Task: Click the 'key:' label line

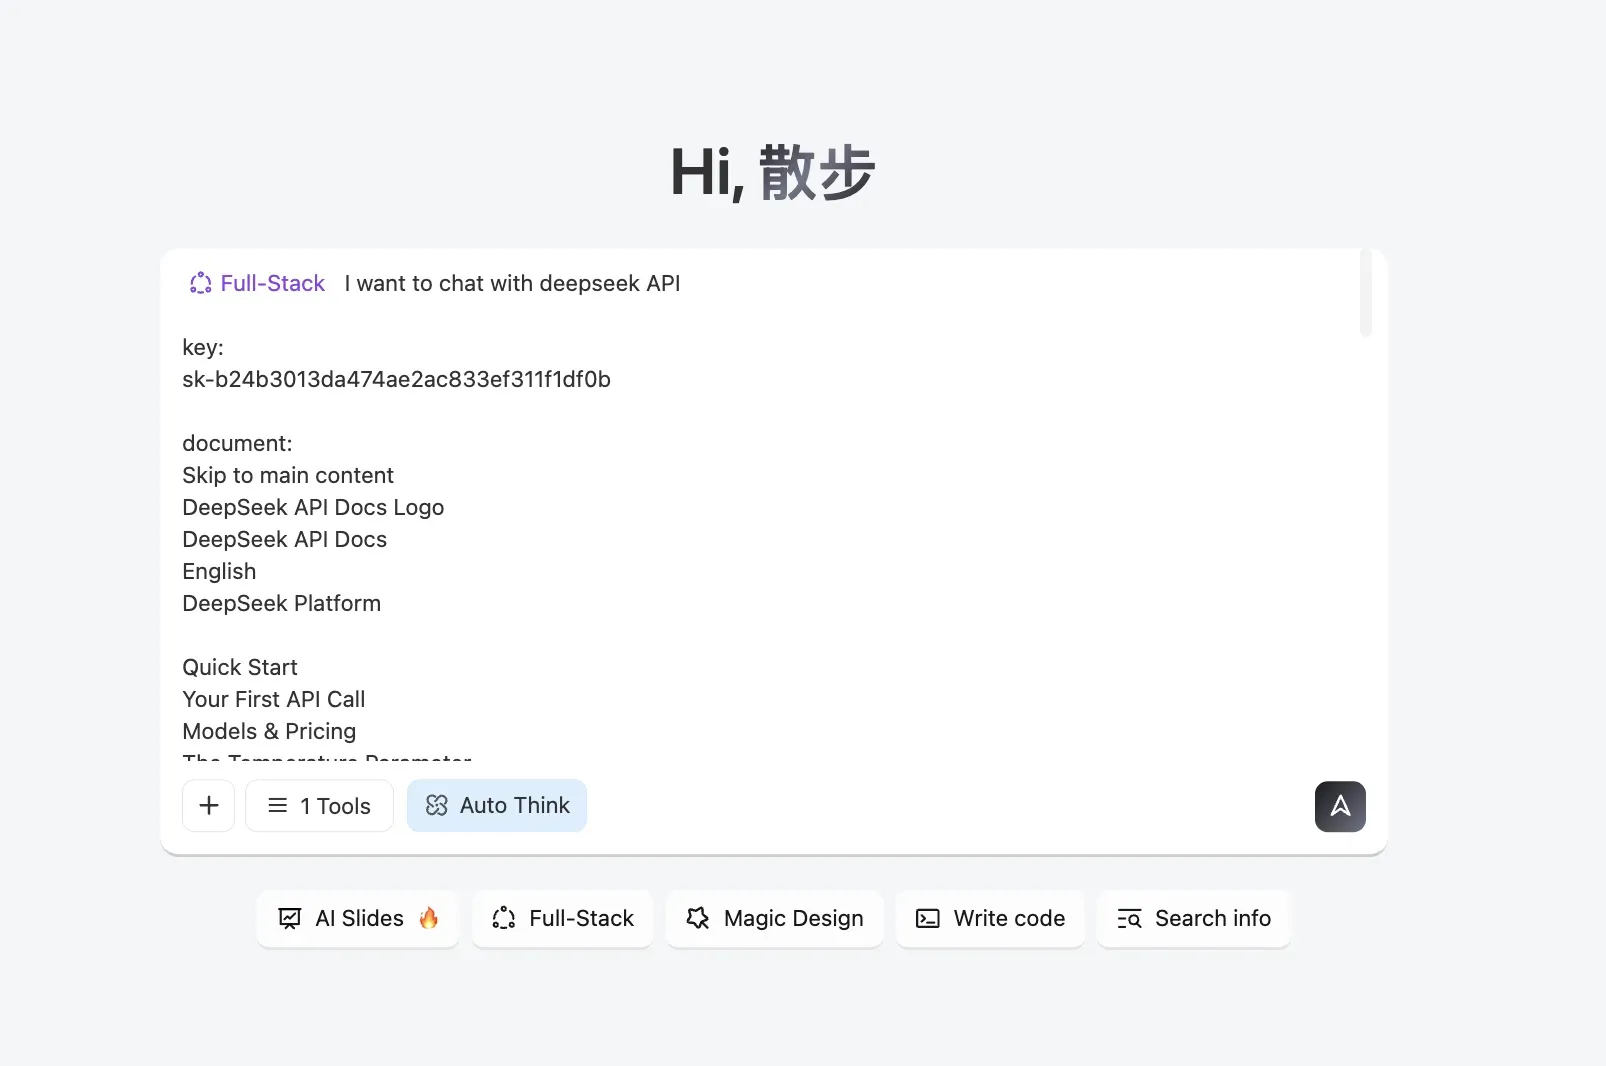Action: [x=203, y=348]
